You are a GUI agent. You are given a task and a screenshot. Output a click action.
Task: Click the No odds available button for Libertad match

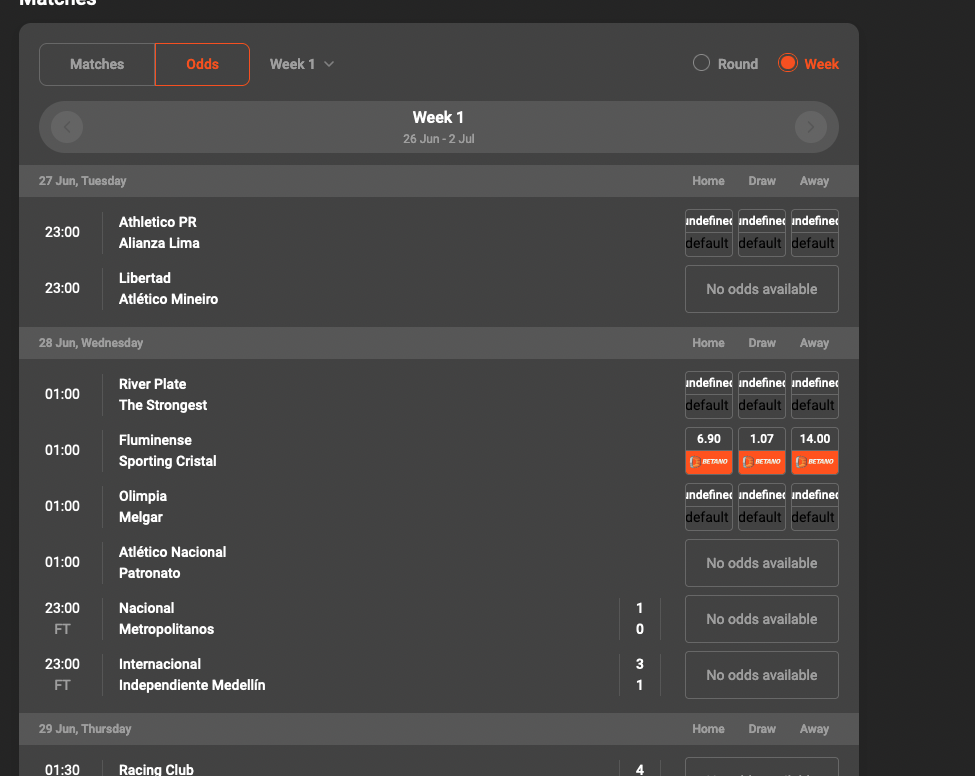coord(761,288)
